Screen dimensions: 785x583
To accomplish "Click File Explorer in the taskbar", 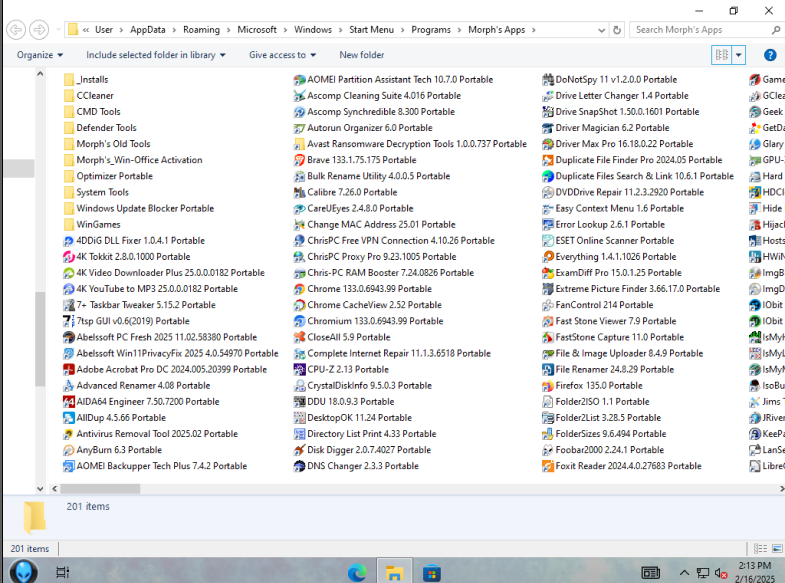I will (395, 572).
